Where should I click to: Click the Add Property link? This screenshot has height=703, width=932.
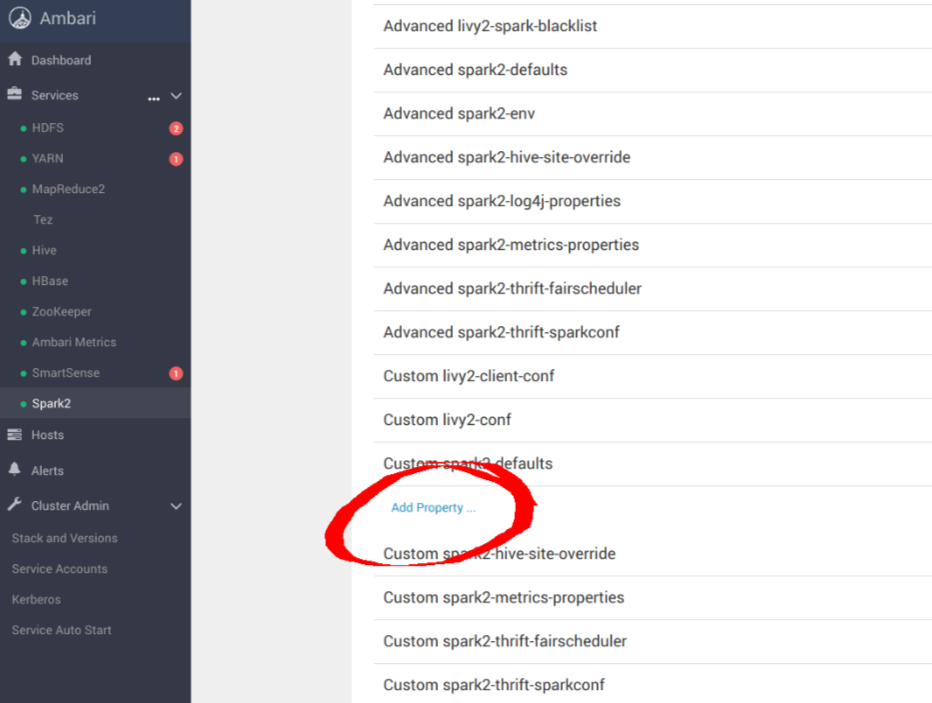pos(433,507)
